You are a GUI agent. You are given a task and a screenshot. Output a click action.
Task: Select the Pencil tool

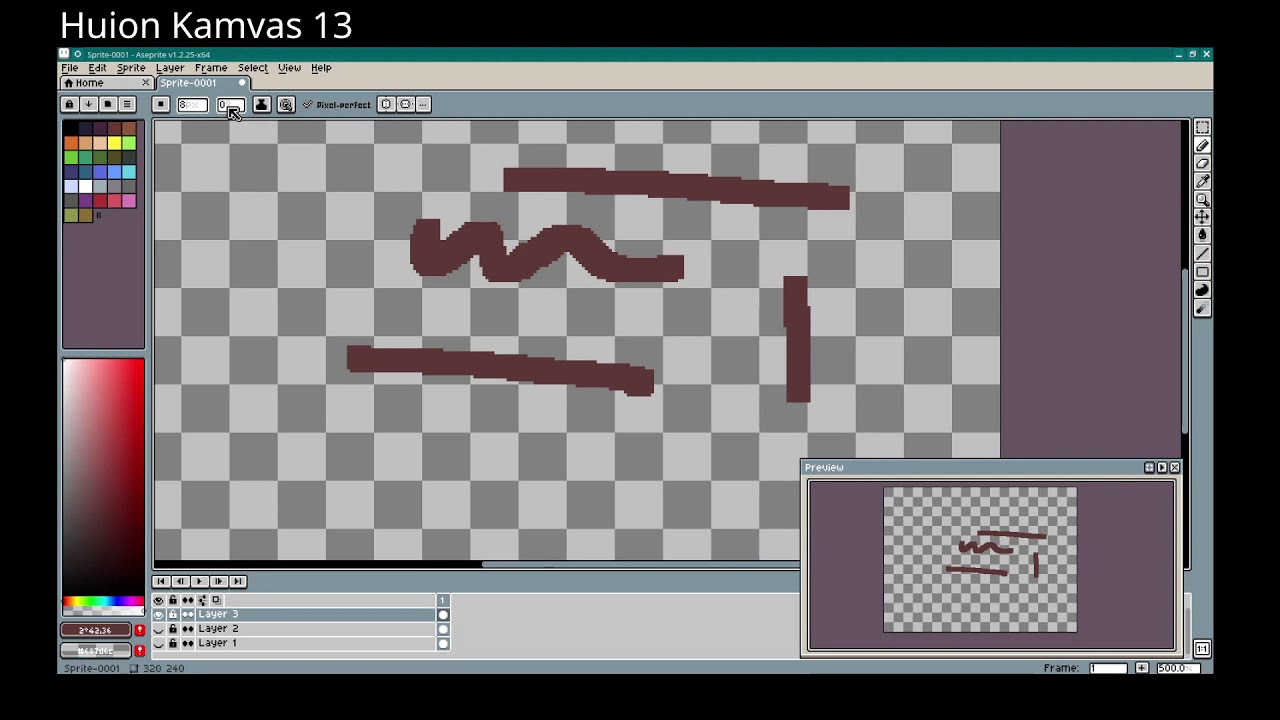1202,145
